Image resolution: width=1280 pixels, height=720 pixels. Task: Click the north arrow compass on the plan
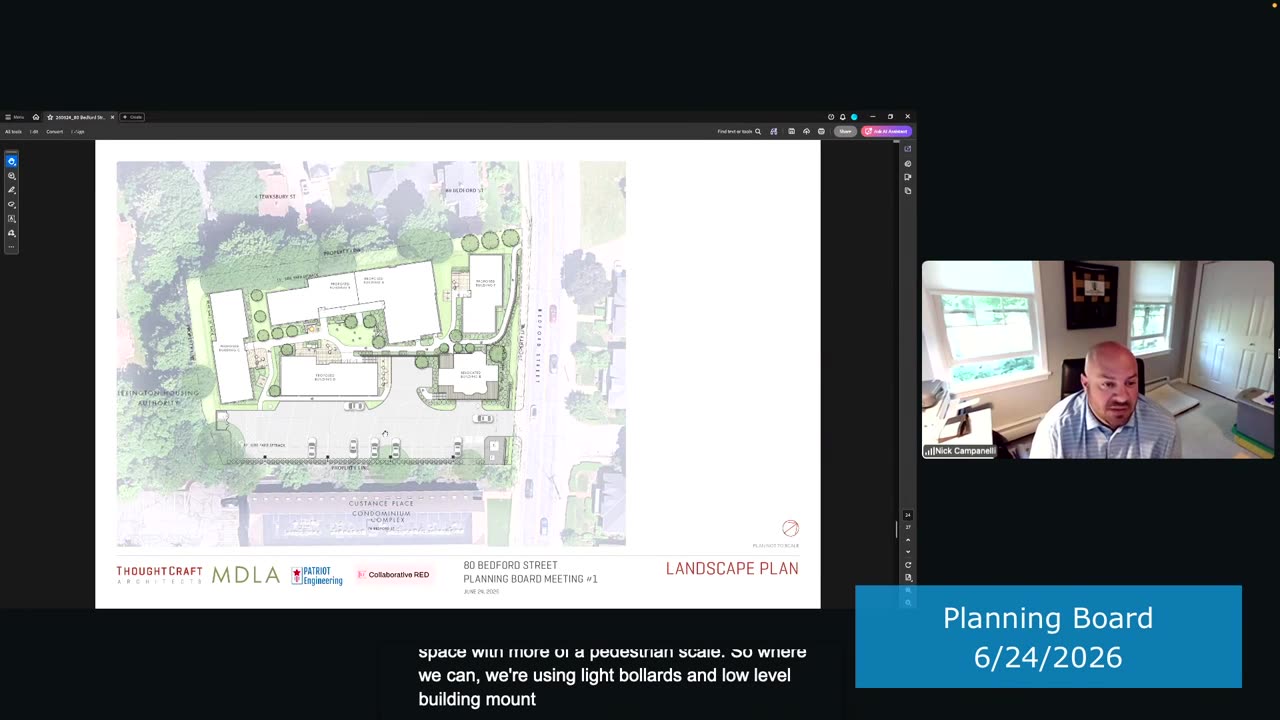(790, 528)
